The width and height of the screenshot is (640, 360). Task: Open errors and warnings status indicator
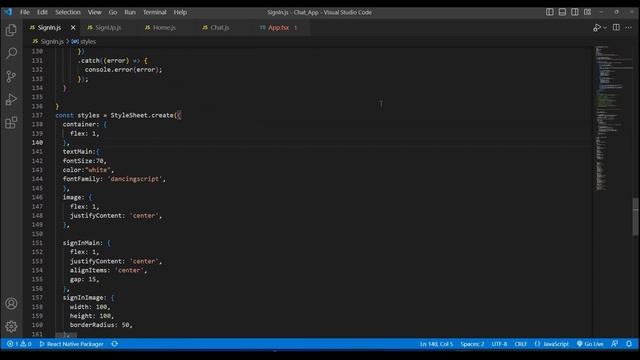19,344
